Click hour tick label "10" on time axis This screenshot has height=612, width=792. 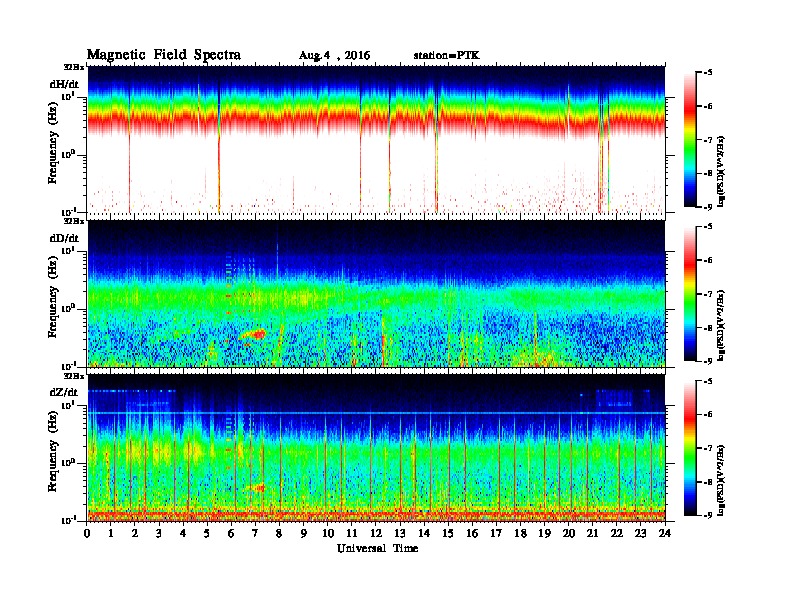(x=328, y=533)
